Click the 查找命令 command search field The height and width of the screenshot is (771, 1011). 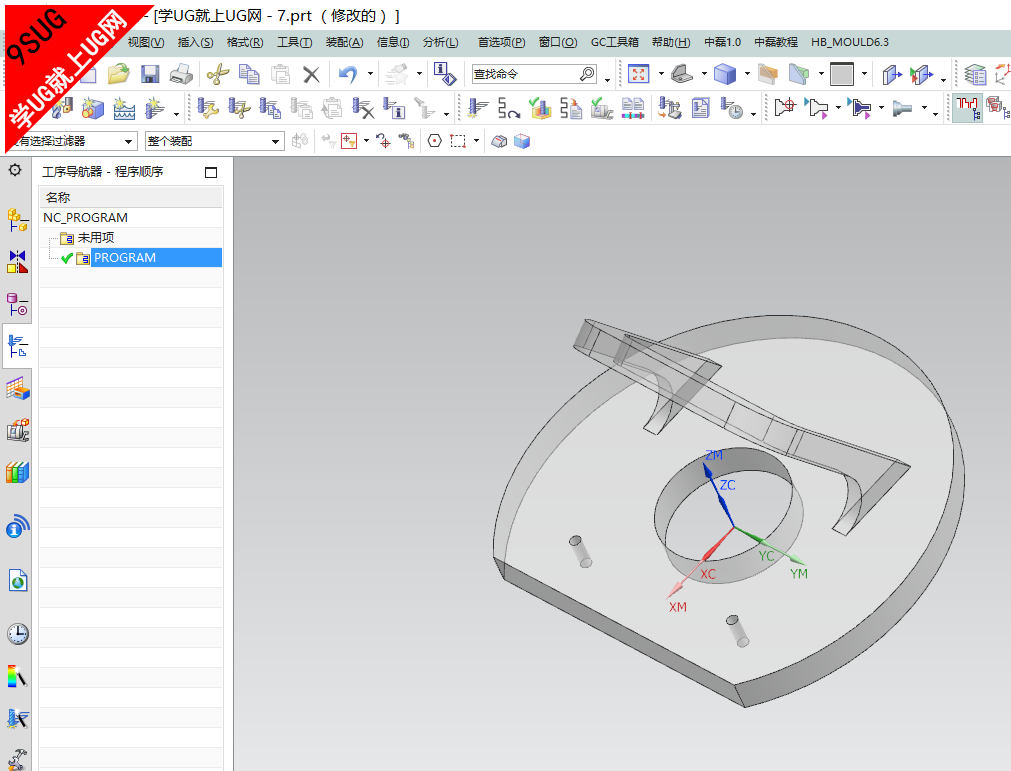[x=534, y=74]
